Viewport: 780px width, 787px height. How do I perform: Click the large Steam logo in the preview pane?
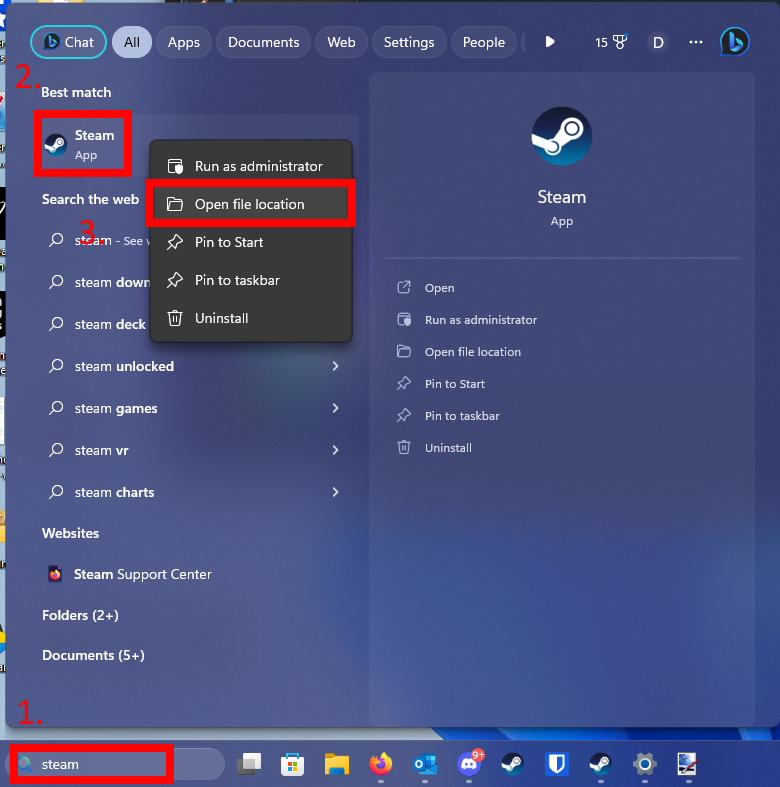(562, 136)
